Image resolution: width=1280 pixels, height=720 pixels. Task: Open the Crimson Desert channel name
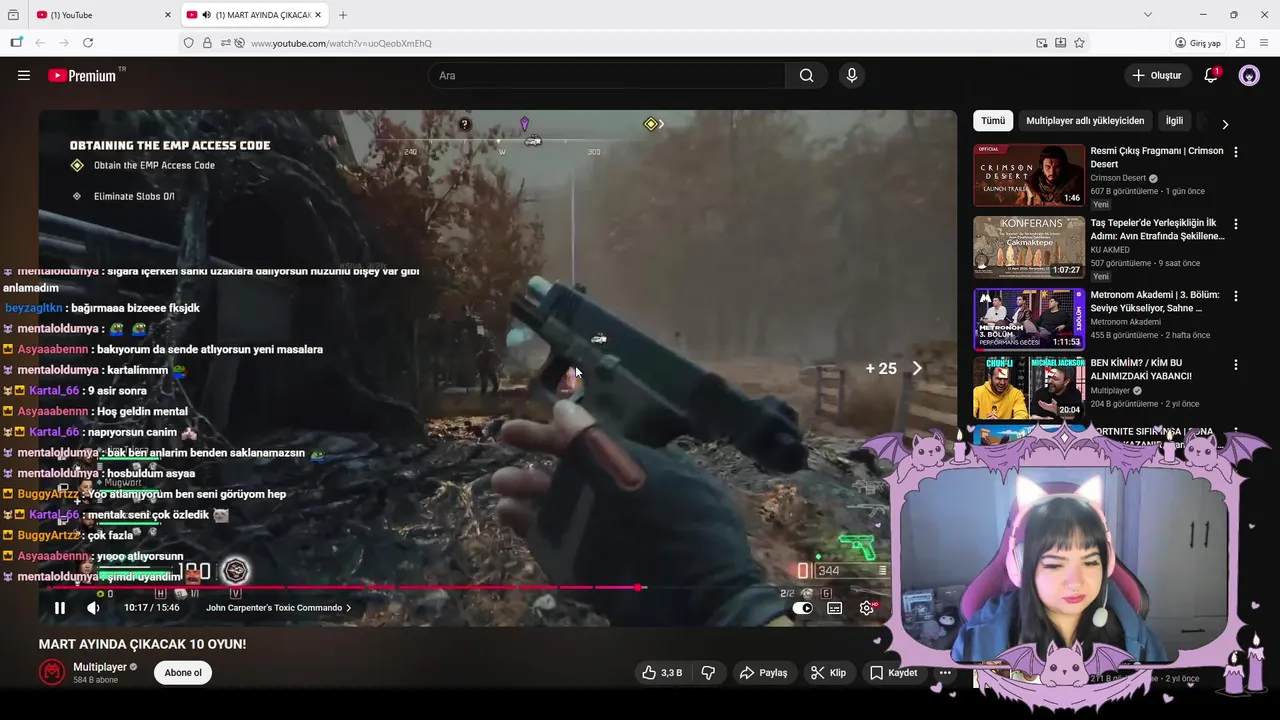click(1118, 178)
